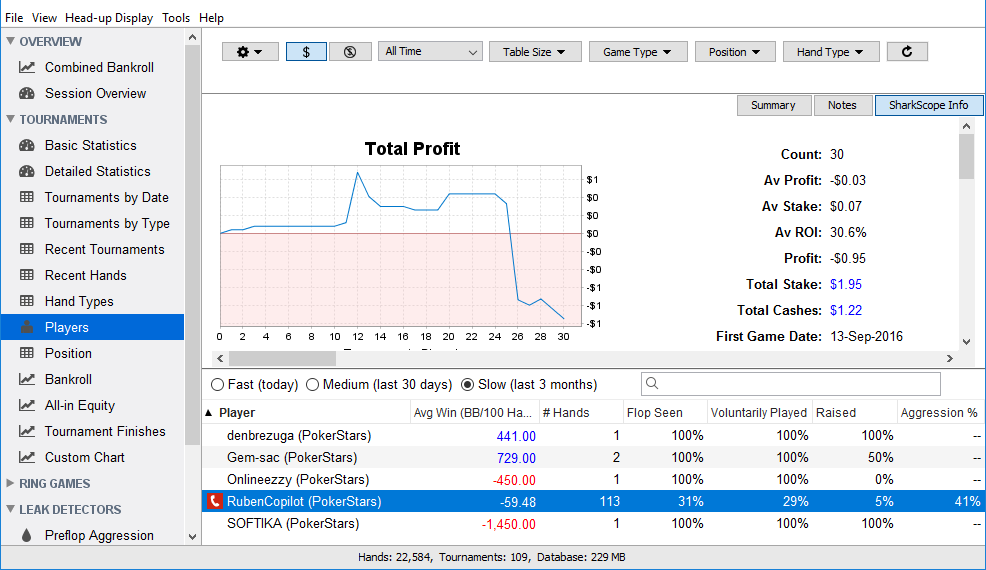Select the Onlineezzy (PokerStars) row
Image resolution: width=986 pixels, height=570 pixels.
point(593,479)
